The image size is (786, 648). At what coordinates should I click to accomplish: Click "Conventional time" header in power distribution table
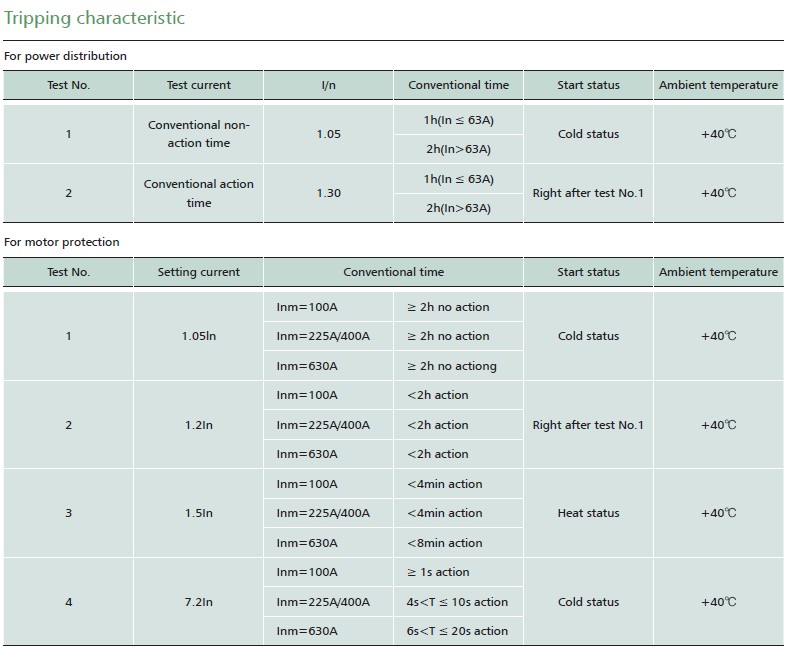459,85
